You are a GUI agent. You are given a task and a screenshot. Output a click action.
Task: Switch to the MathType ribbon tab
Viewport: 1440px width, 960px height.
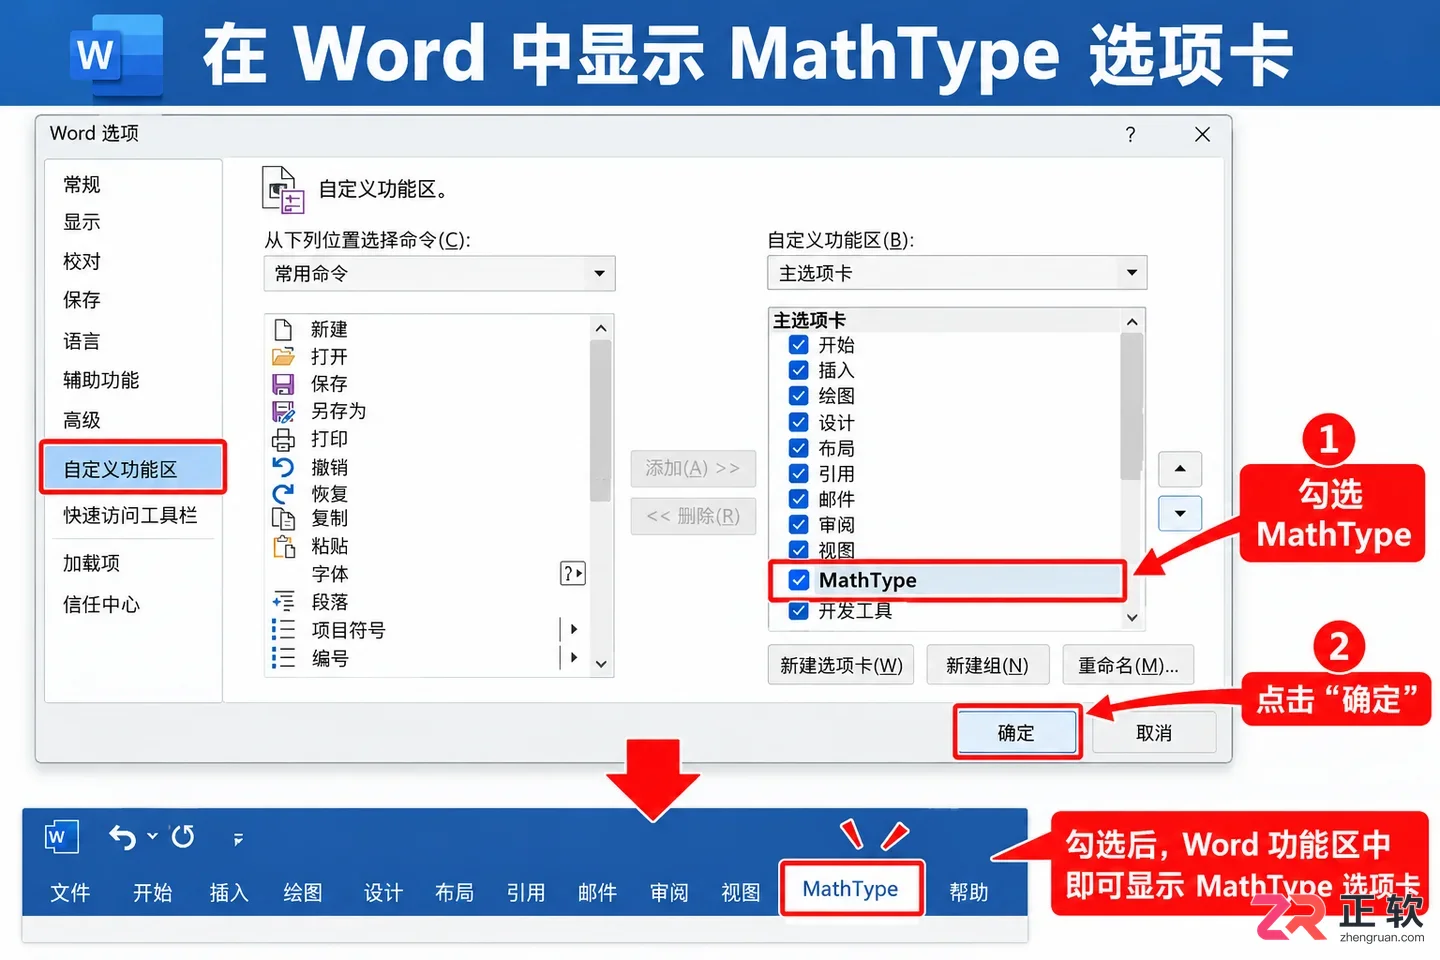(x=851, y=889)
